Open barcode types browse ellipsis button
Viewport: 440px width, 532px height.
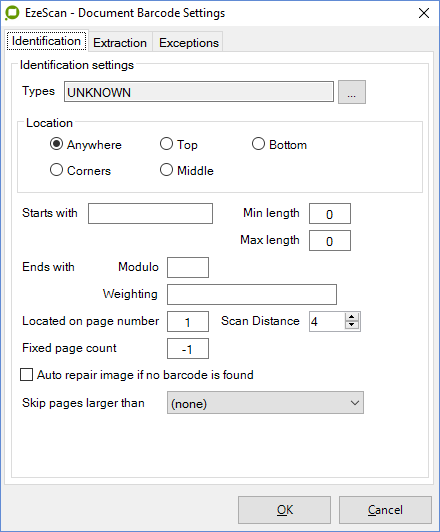point(352,92)
